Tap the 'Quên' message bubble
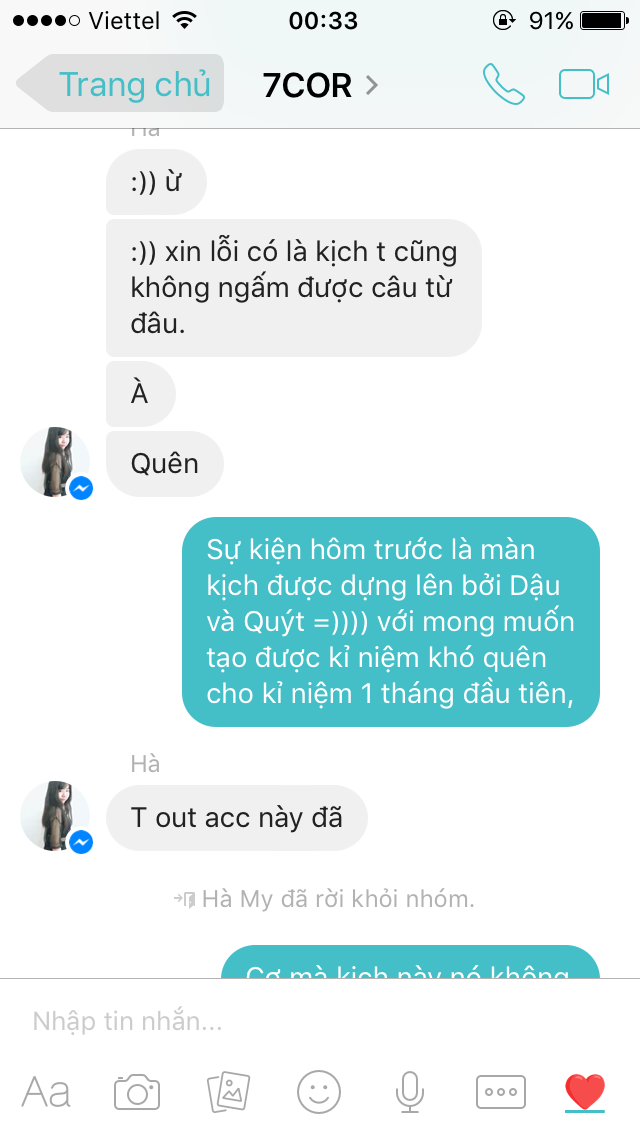640x1136 pixels. pos(165,464)
